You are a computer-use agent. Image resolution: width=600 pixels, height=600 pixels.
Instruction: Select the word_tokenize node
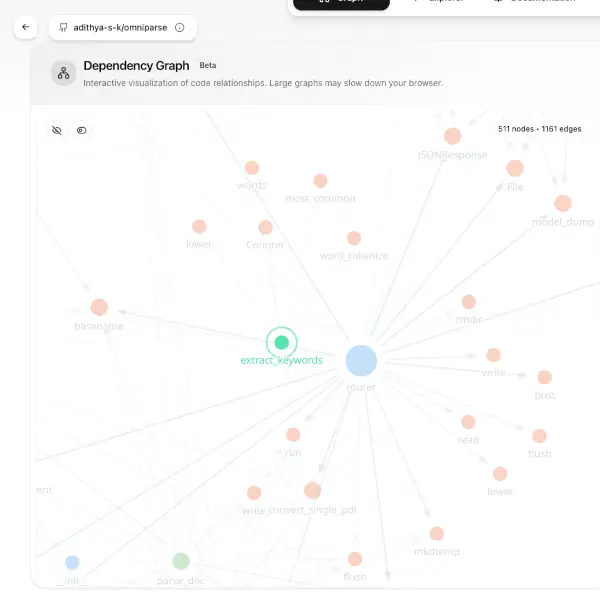tap(354, 238)
